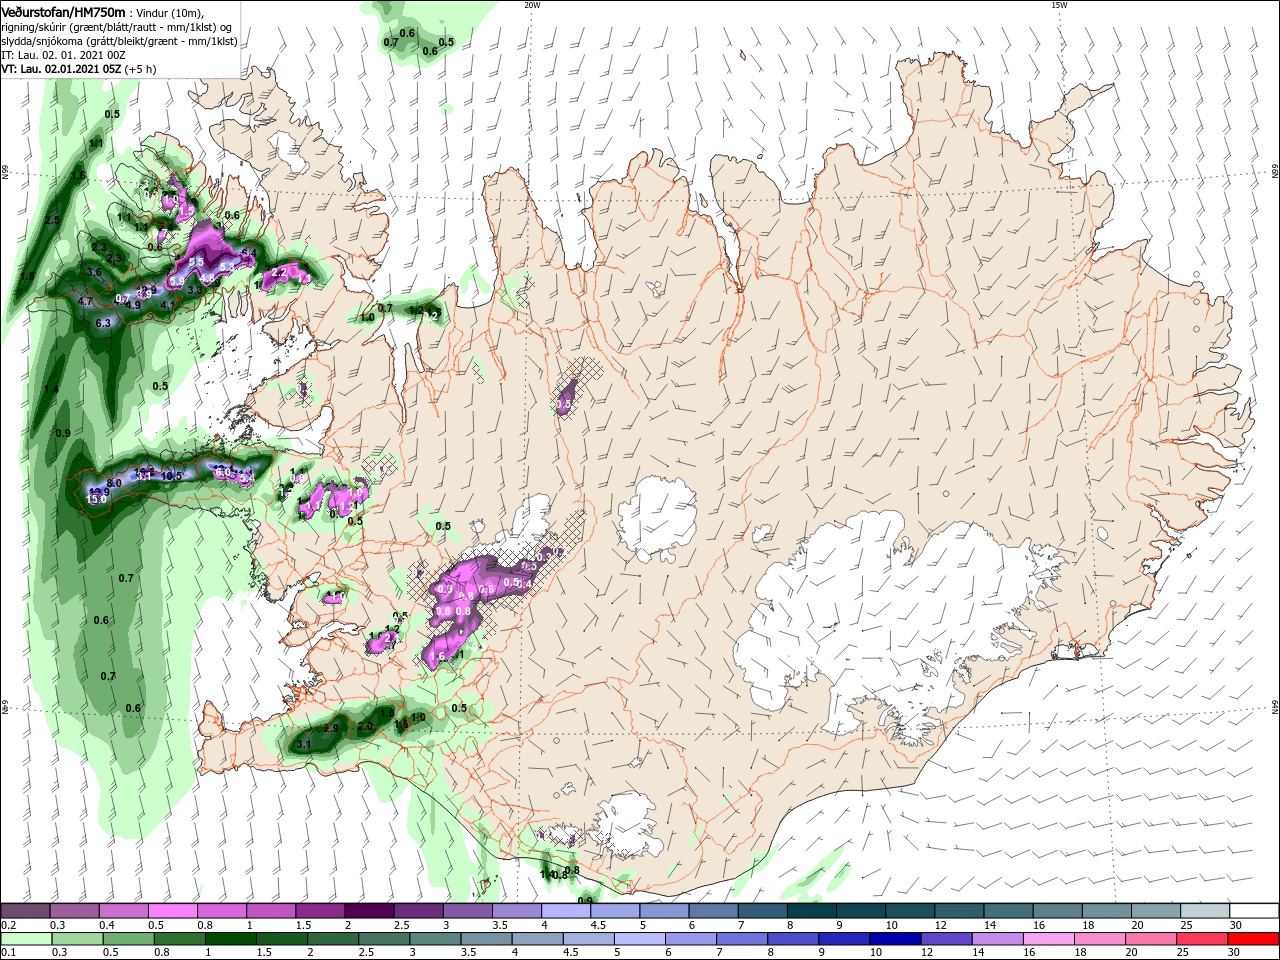Click the 3.1 precipitation value on map

coord(305,745)
